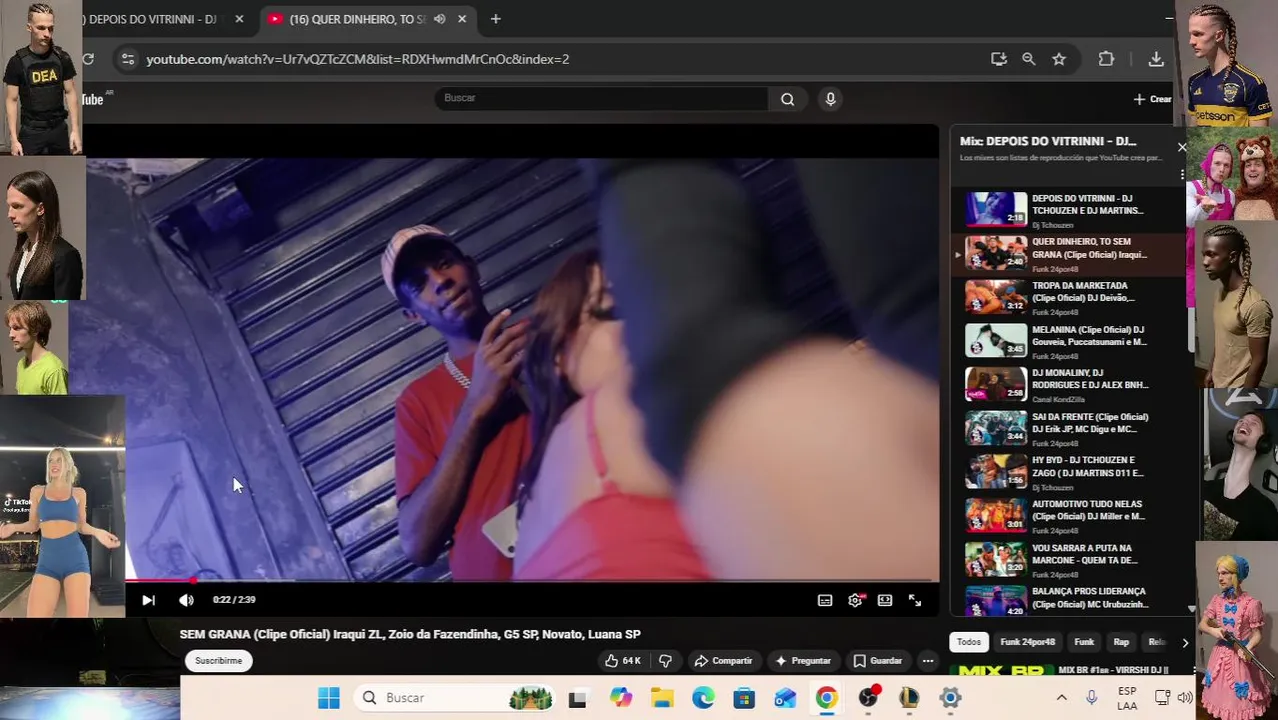
Task: Open Chrome downloads icon
Action: point(1156,59)
